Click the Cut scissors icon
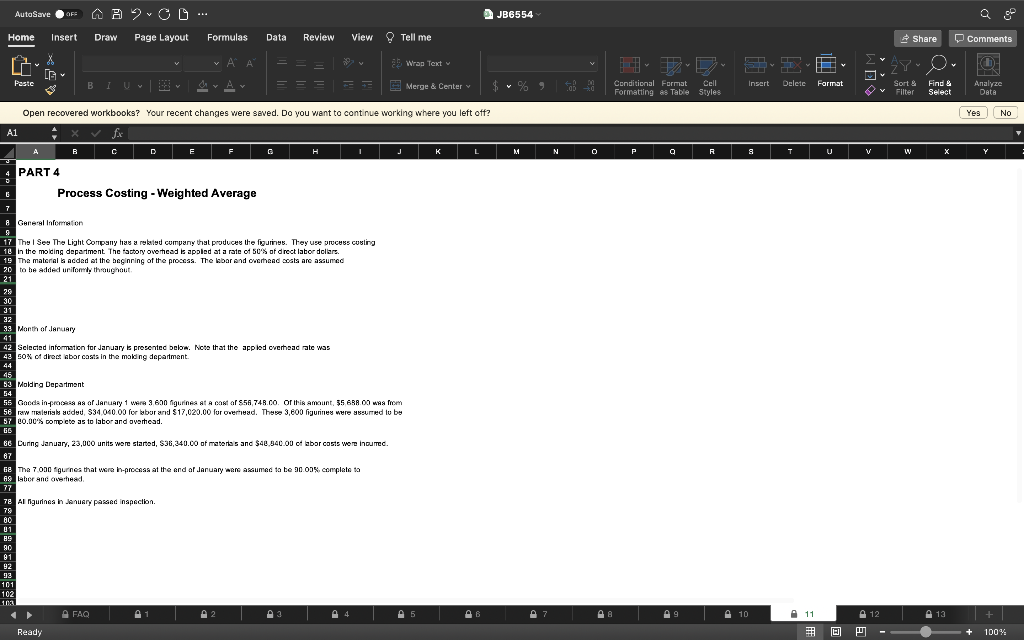 (50, 59)
